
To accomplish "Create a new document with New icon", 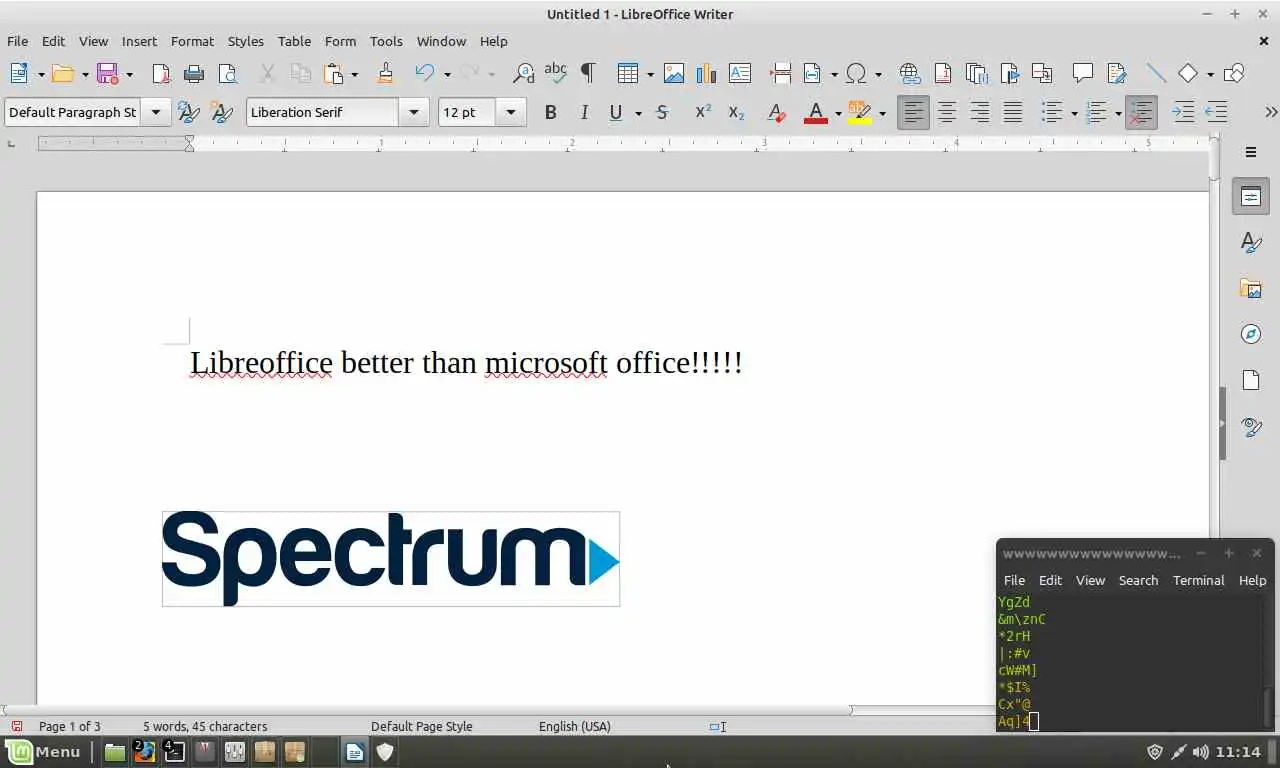I will click(x=19, y=73).
